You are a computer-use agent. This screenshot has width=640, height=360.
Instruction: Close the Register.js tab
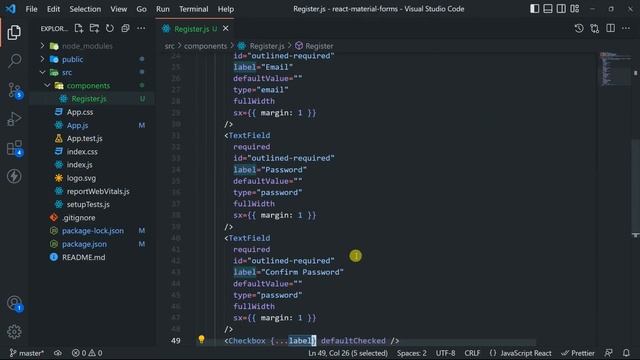[226, 29]
